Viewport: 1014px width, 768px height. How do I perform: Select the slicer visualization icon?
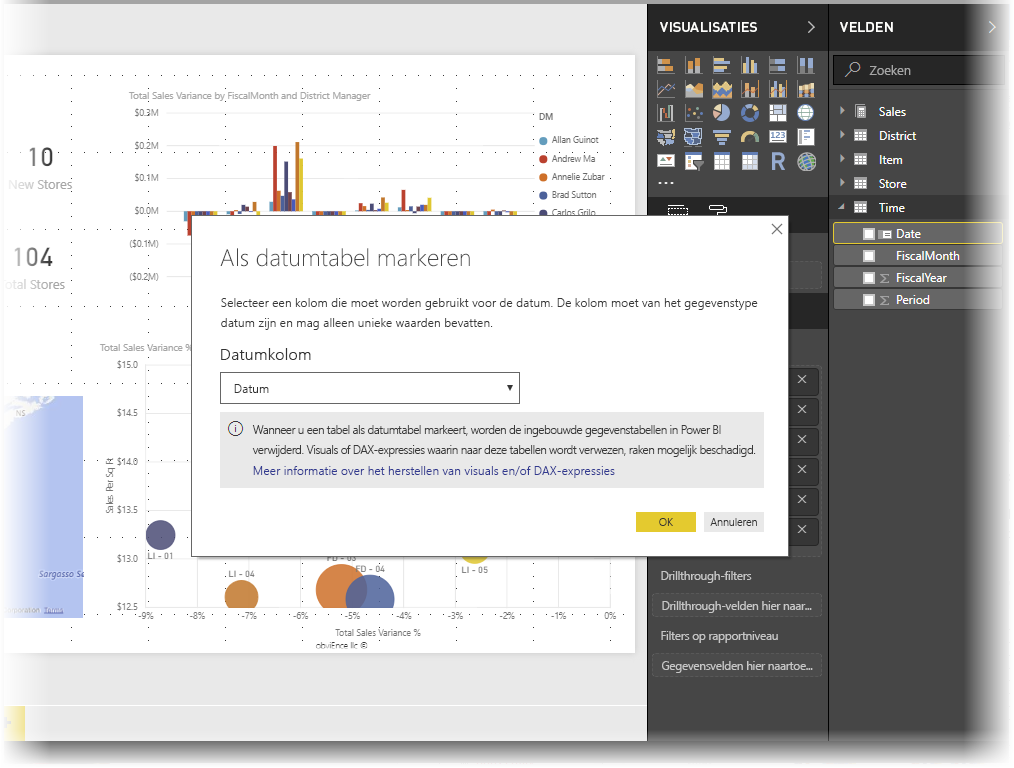pyautogui.click(x=692, y=161)
